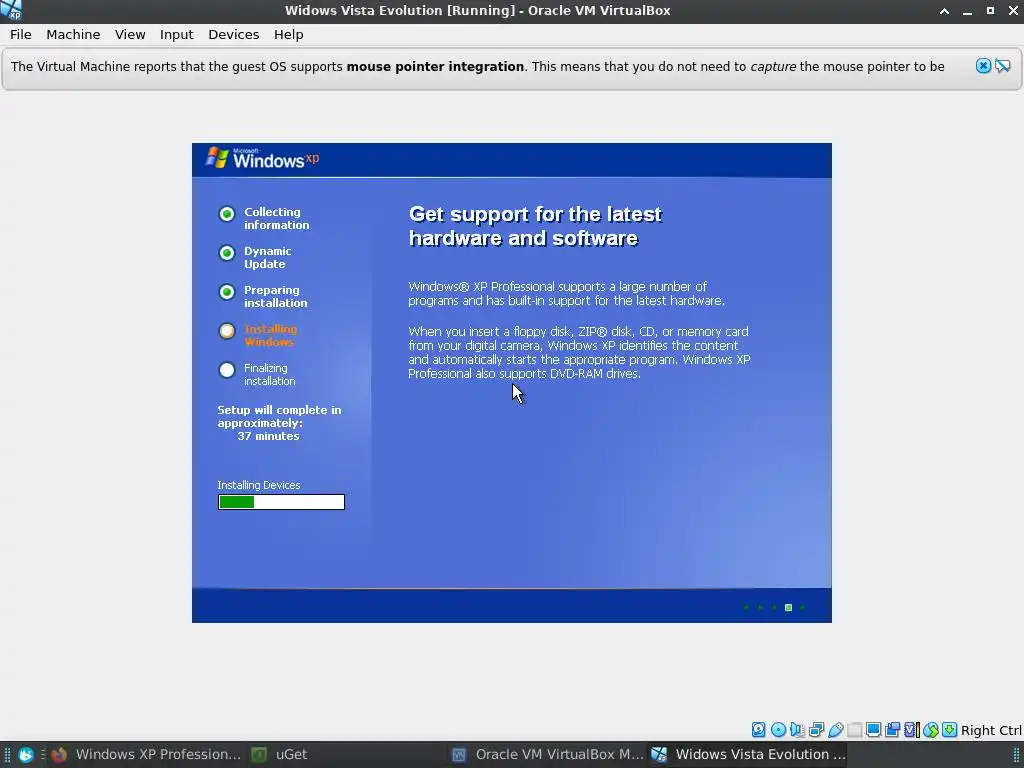Click the USB devices status icon
The width and height of the screenshot is (1024, 768).
[x=835, y=729]
